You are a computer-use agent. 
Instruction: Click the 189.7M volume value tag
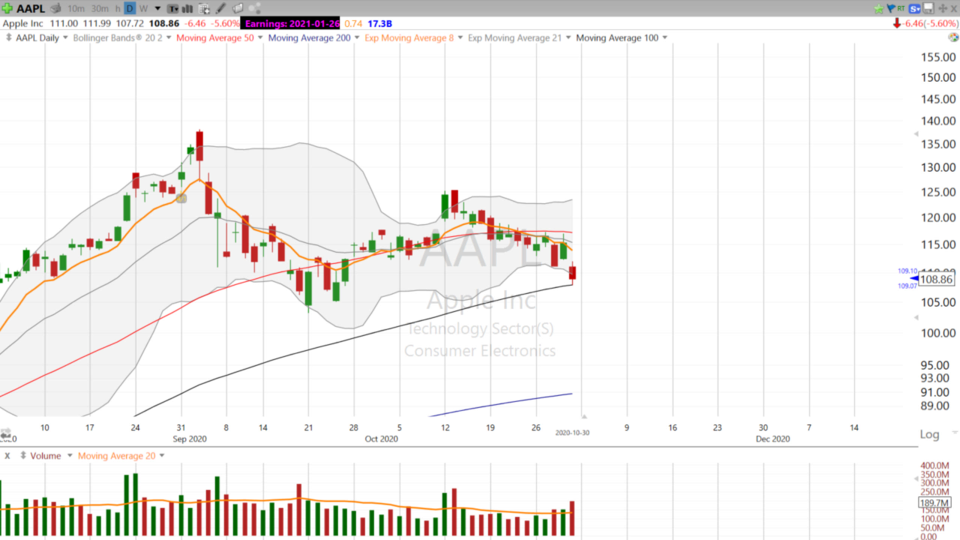point(934,503)
